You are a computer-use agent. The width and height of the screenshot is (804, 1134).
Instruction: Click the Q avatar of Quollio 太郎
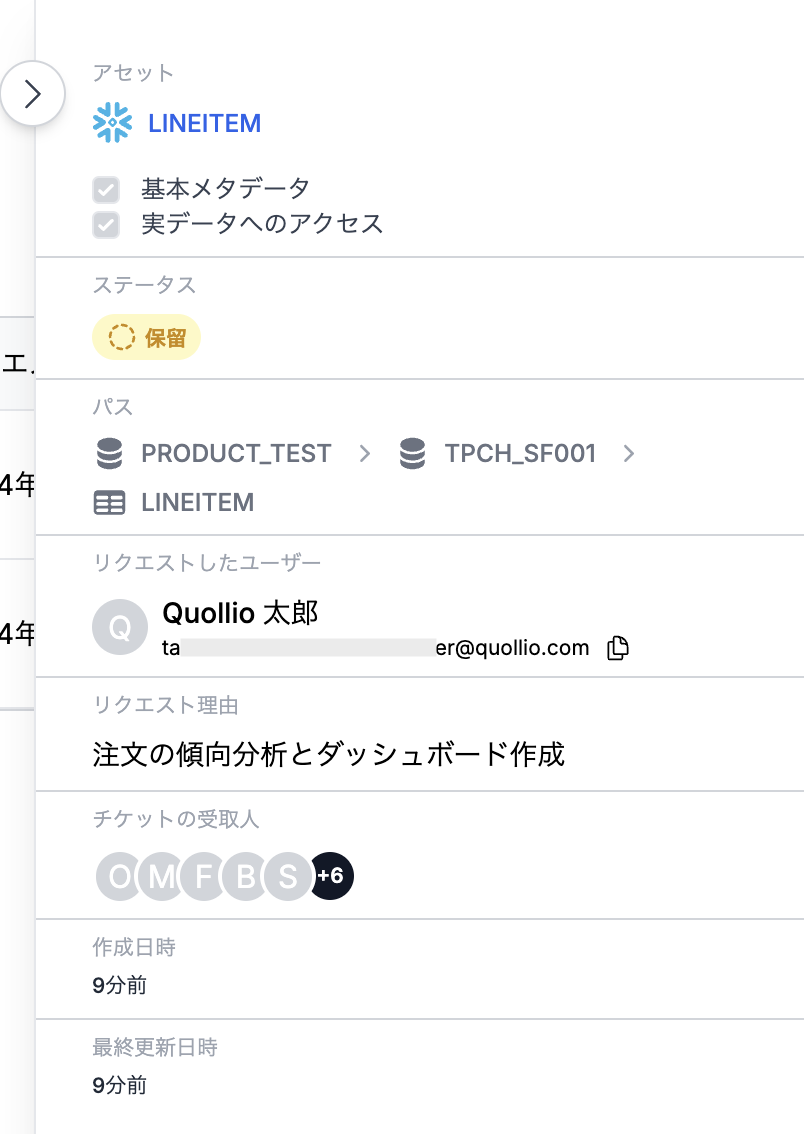pos(120,627)
